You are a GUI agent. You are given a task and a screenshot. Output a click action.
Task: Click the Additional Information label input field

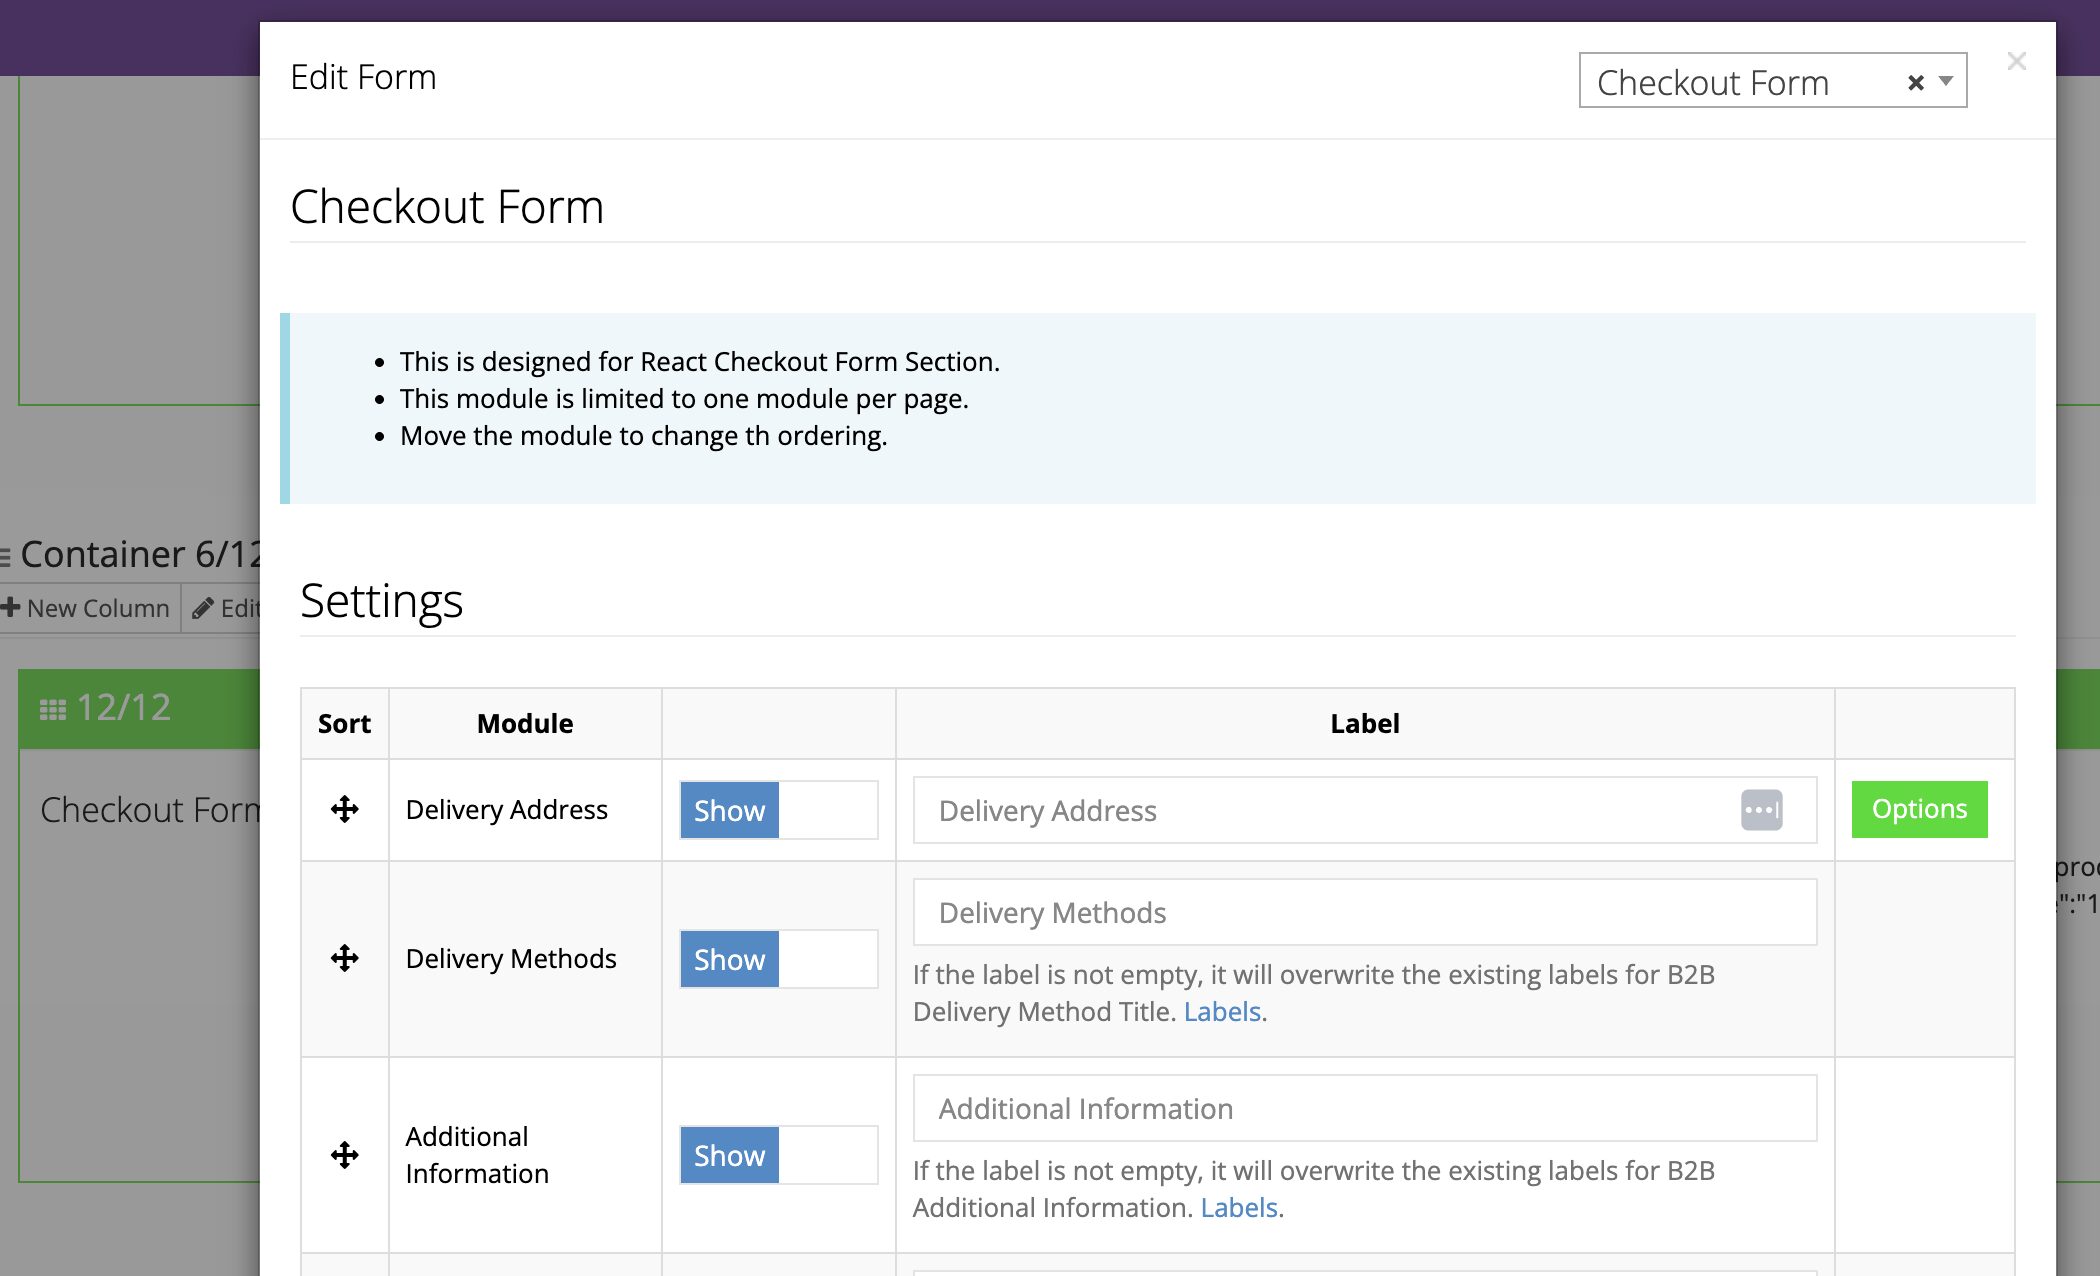click(x=1364, y=1108)
